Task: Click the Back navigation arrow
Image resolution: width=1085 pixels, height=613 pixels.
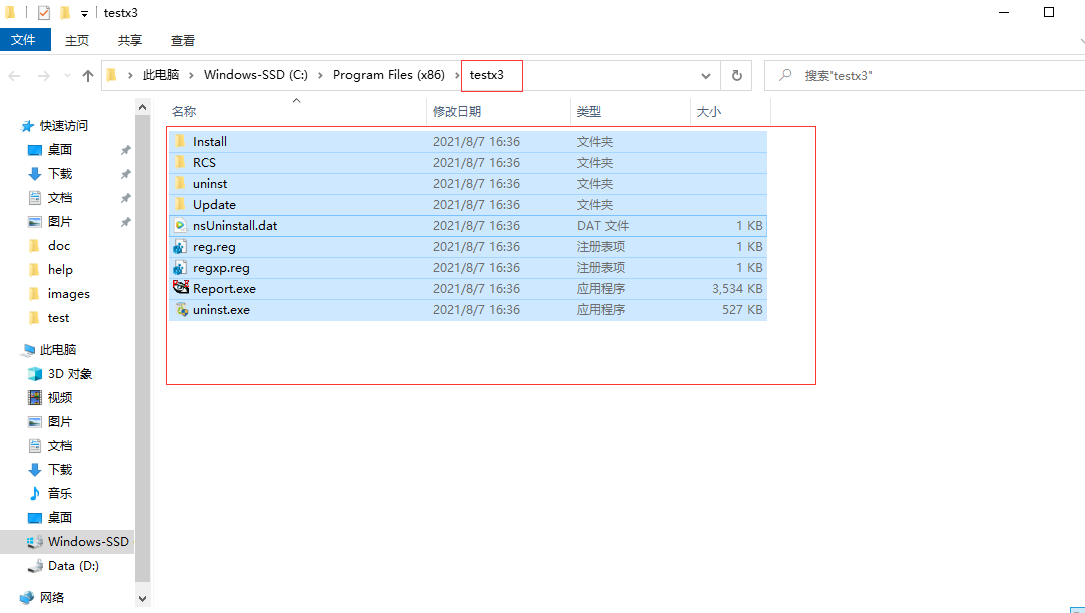Action: [15, 76]
